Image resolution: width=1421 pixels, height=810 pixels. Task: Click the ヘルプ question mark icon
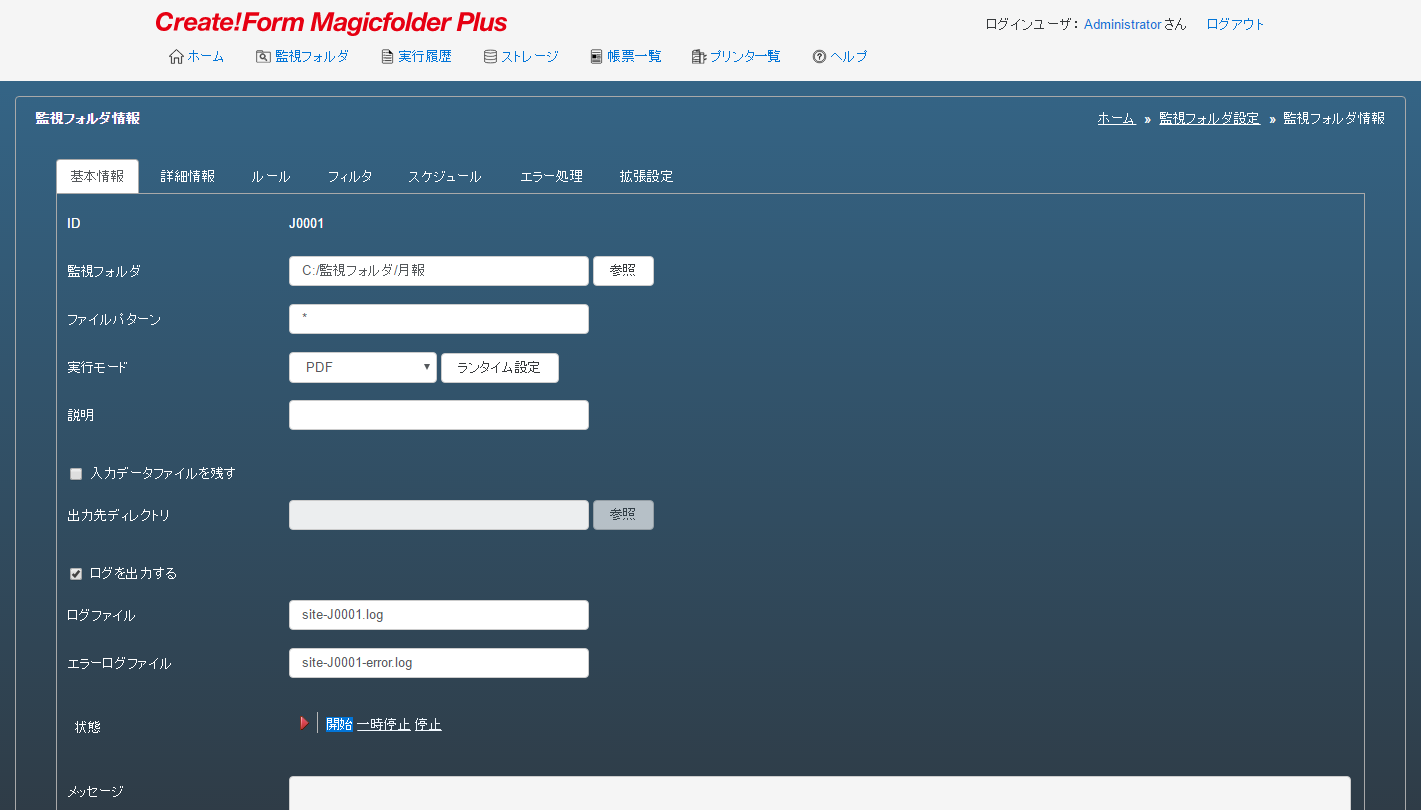(x=819, y=57)
